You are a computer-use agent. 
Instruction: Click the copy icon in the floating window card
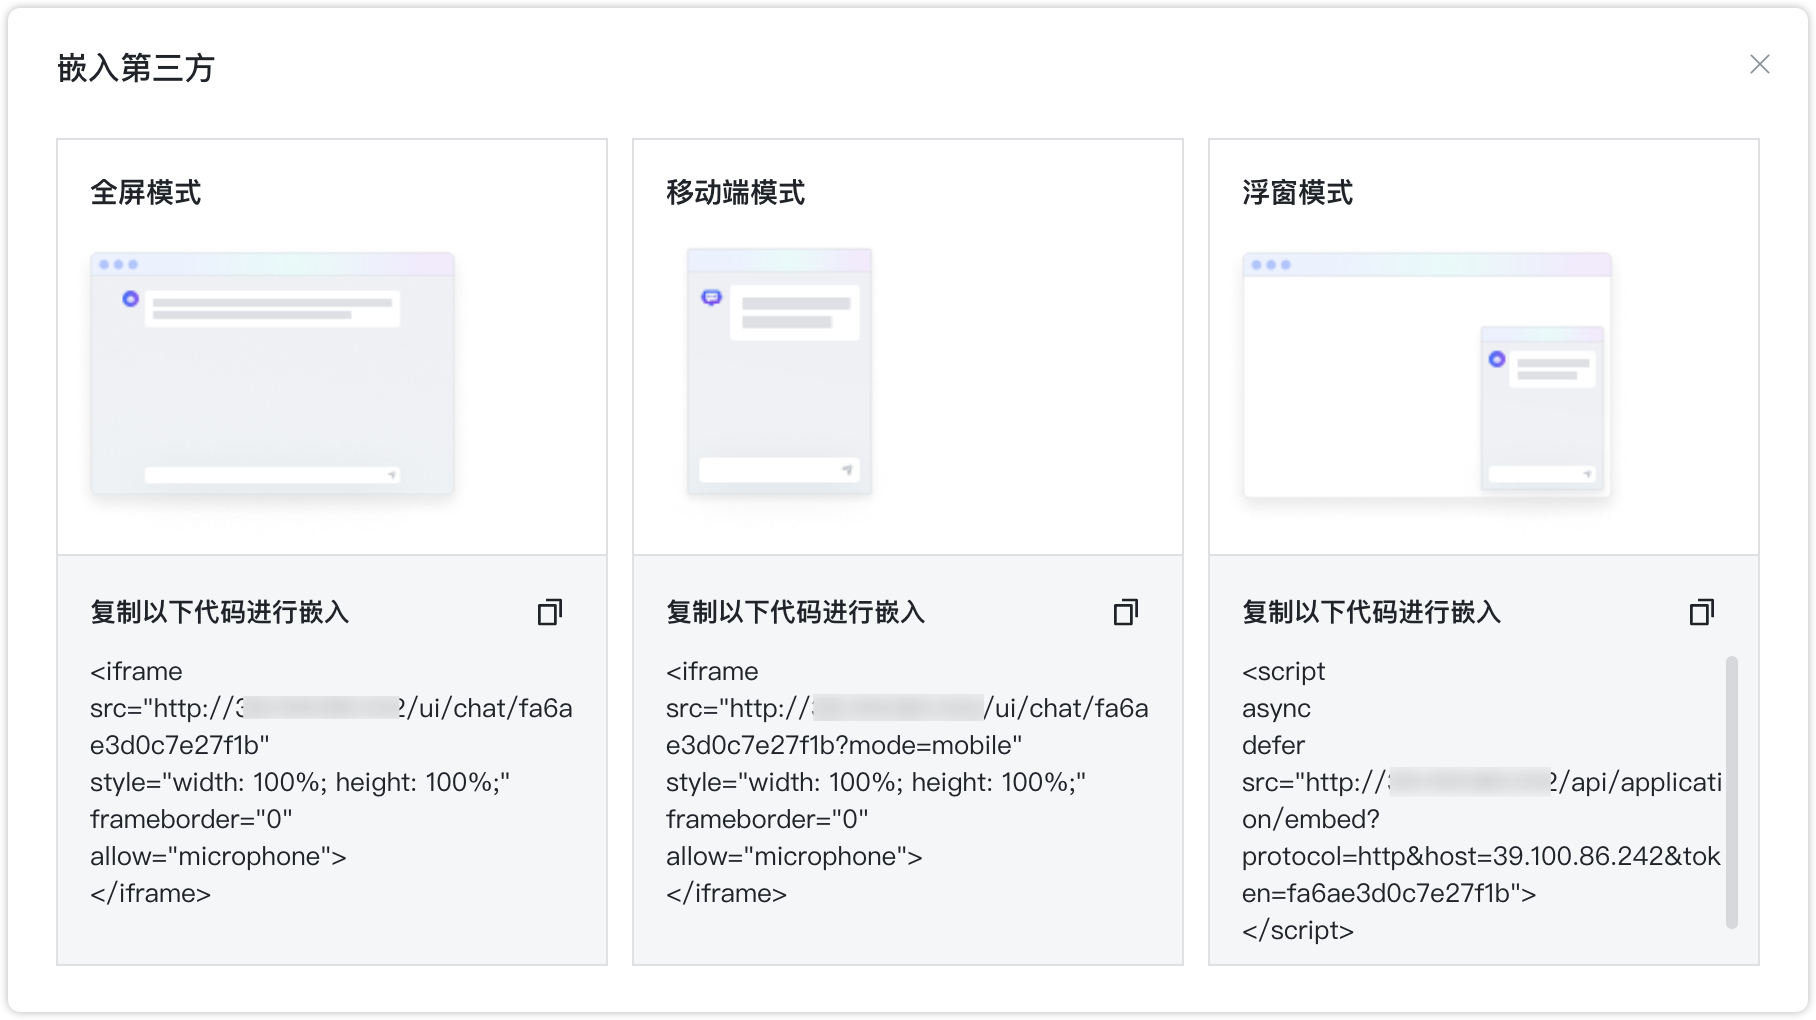pos(1701,612)
